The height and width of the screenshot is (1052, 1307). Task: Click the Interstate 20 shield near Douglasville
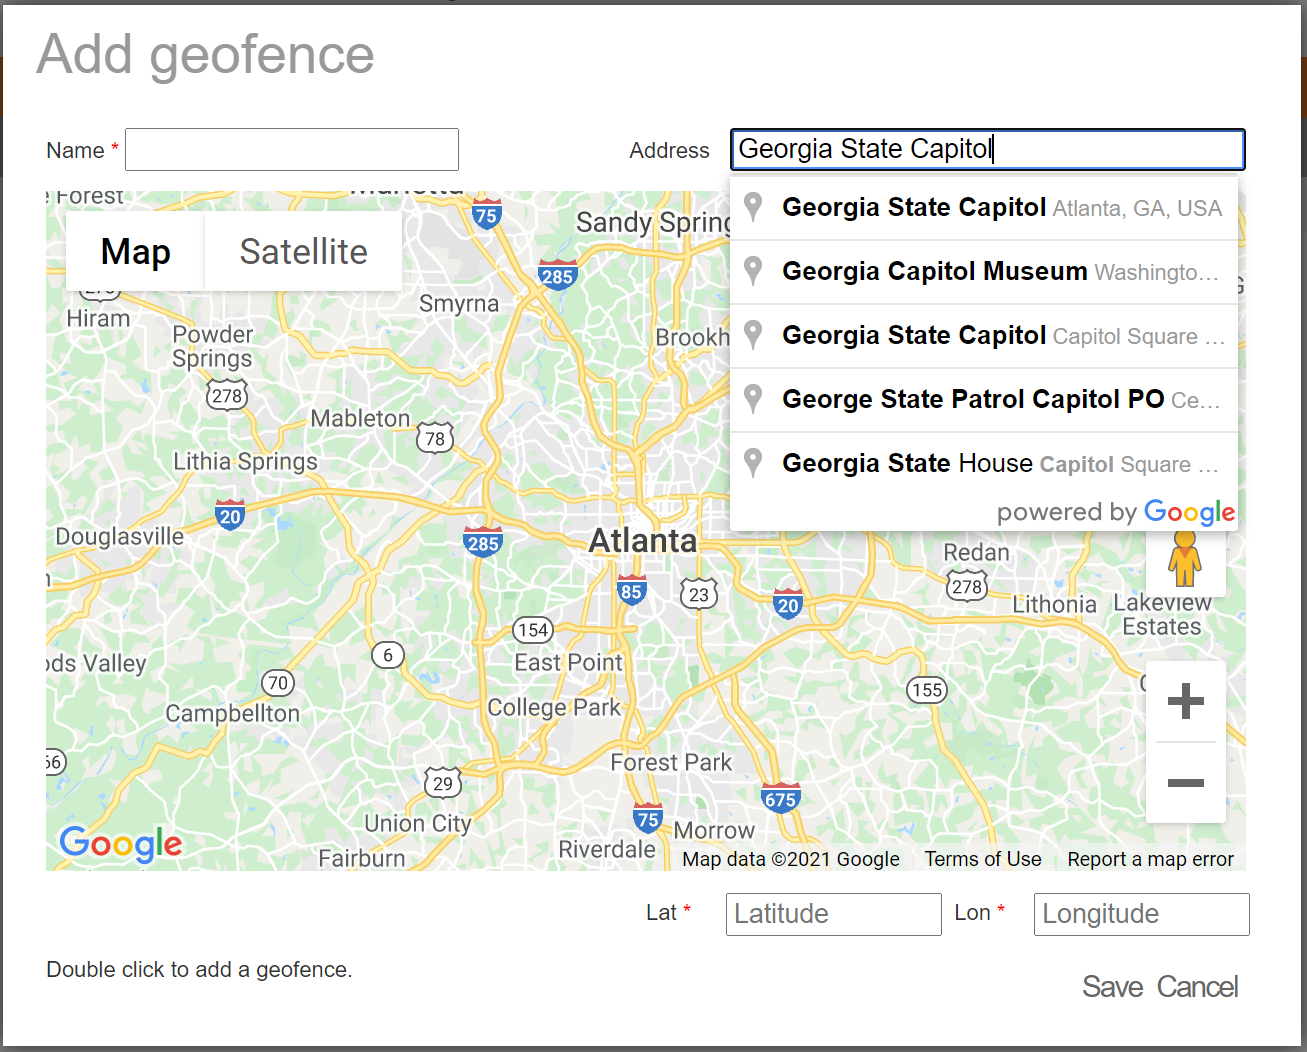click(x=230, y=515)
